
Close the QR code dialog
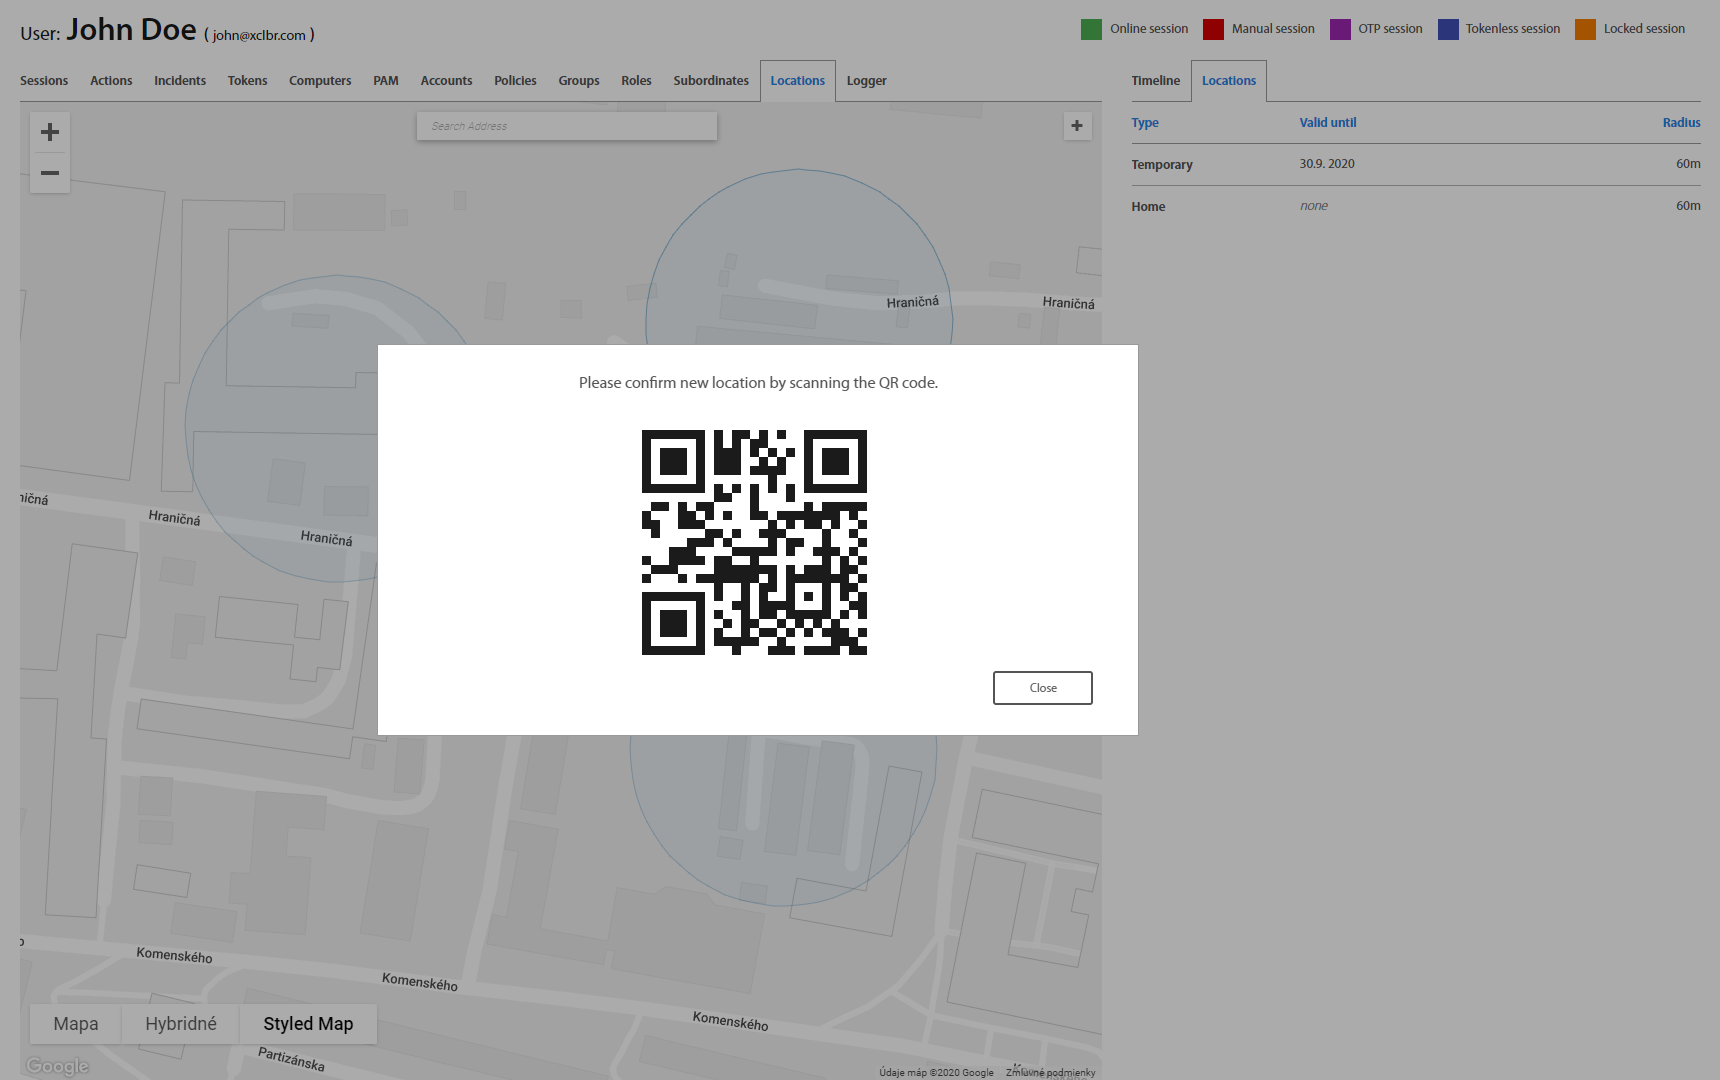[x=1042, y=688]
